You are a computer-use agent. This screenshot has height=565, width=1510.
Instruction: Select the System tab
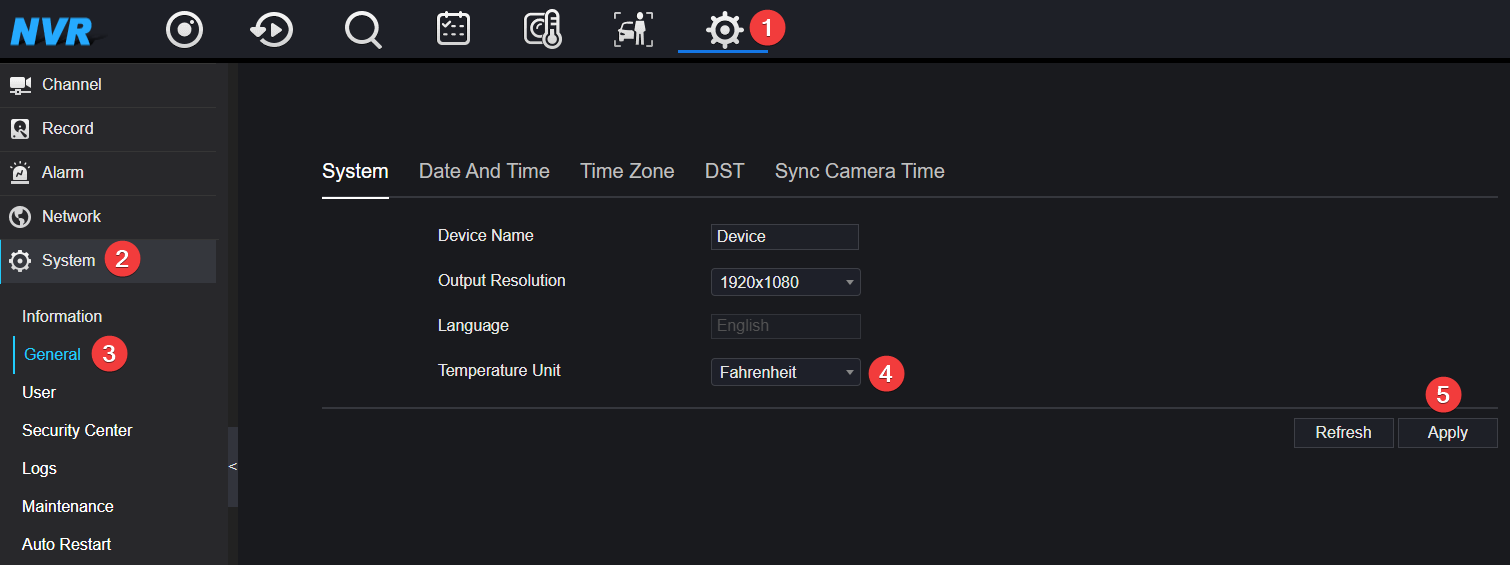click(x=355, y=171)
